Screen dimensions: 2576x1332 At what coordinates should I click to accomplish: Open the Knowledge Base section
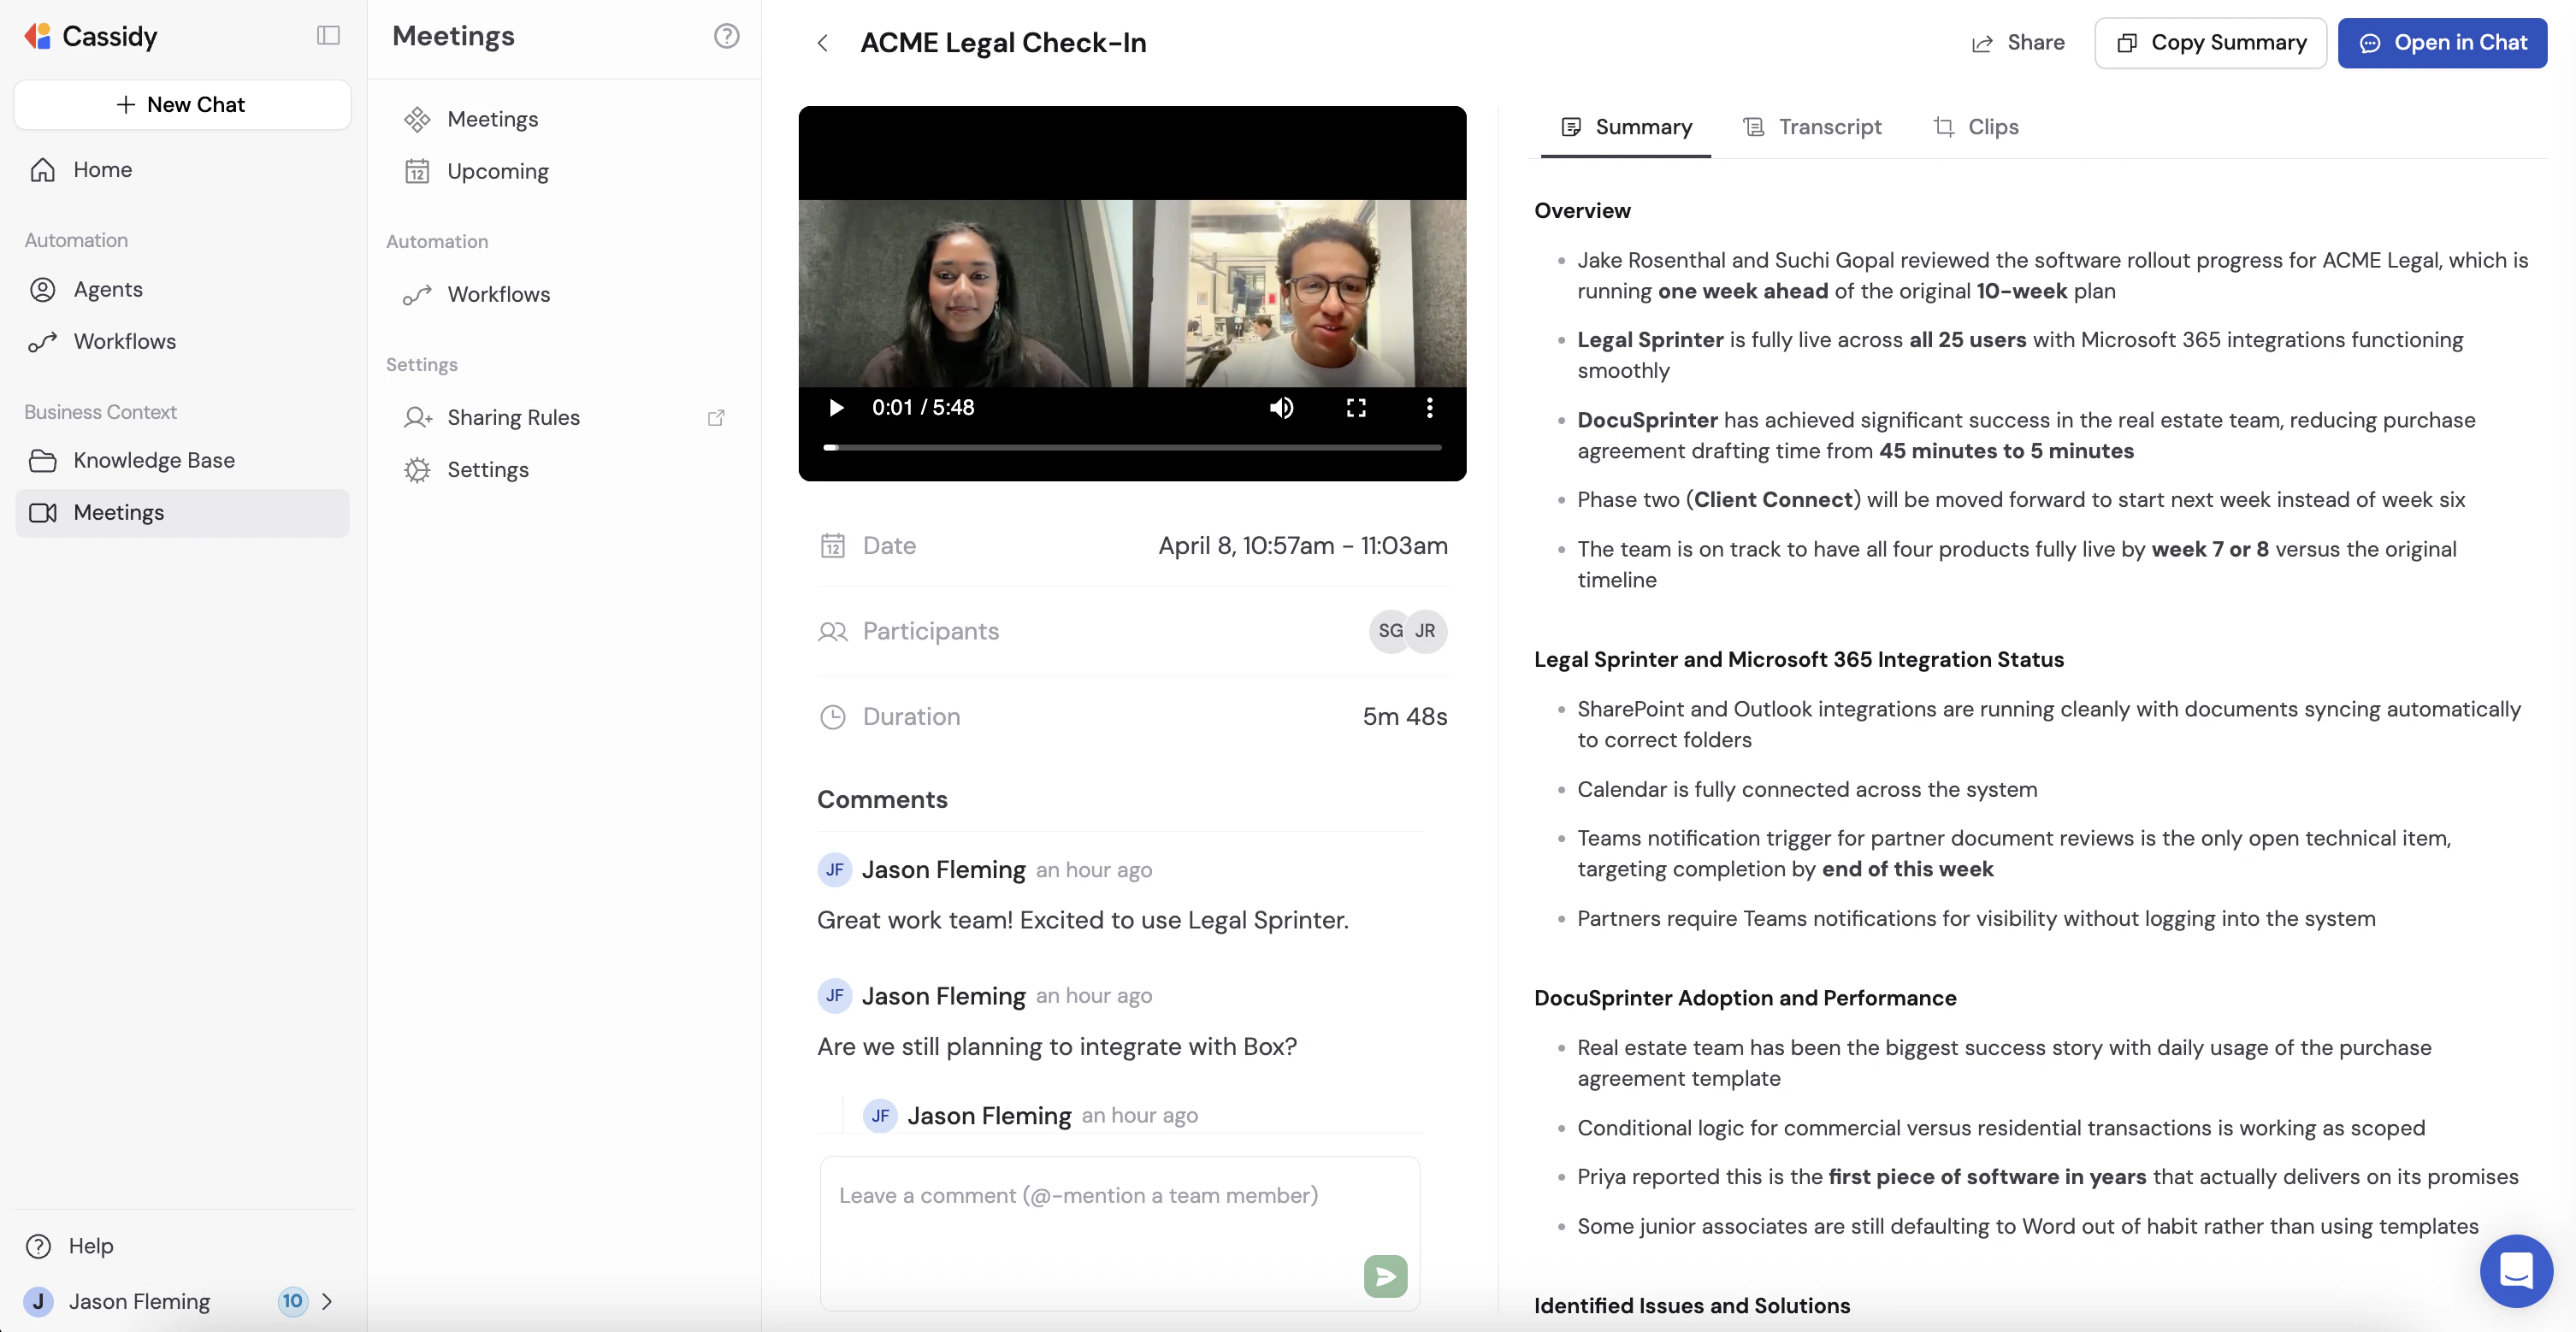coord(155,460)
